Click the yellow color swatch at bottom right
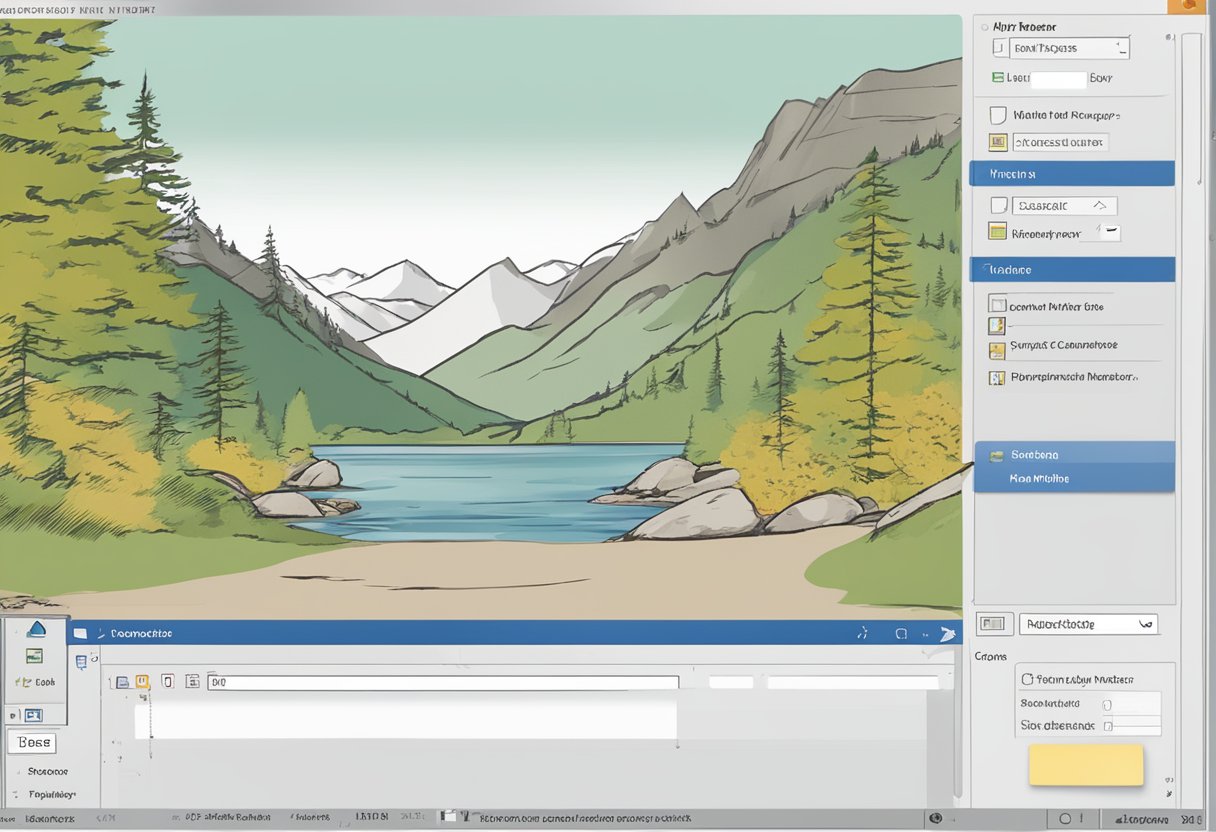The width and height of the screenshot is (1216, 832). click(x=1086, y=764)
